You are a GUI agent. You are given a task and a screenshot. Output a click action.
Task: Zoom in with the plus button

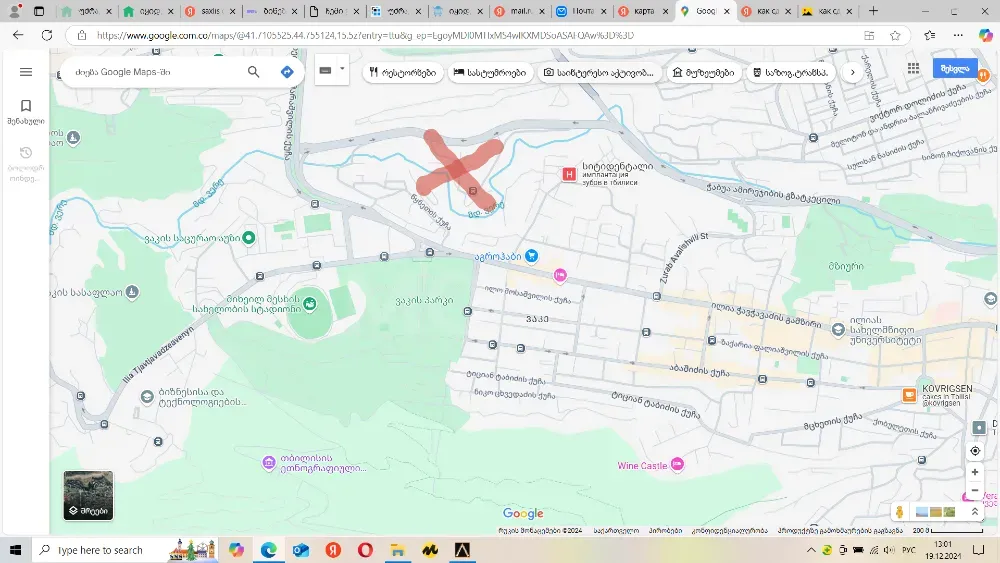(x=975, y=472)
